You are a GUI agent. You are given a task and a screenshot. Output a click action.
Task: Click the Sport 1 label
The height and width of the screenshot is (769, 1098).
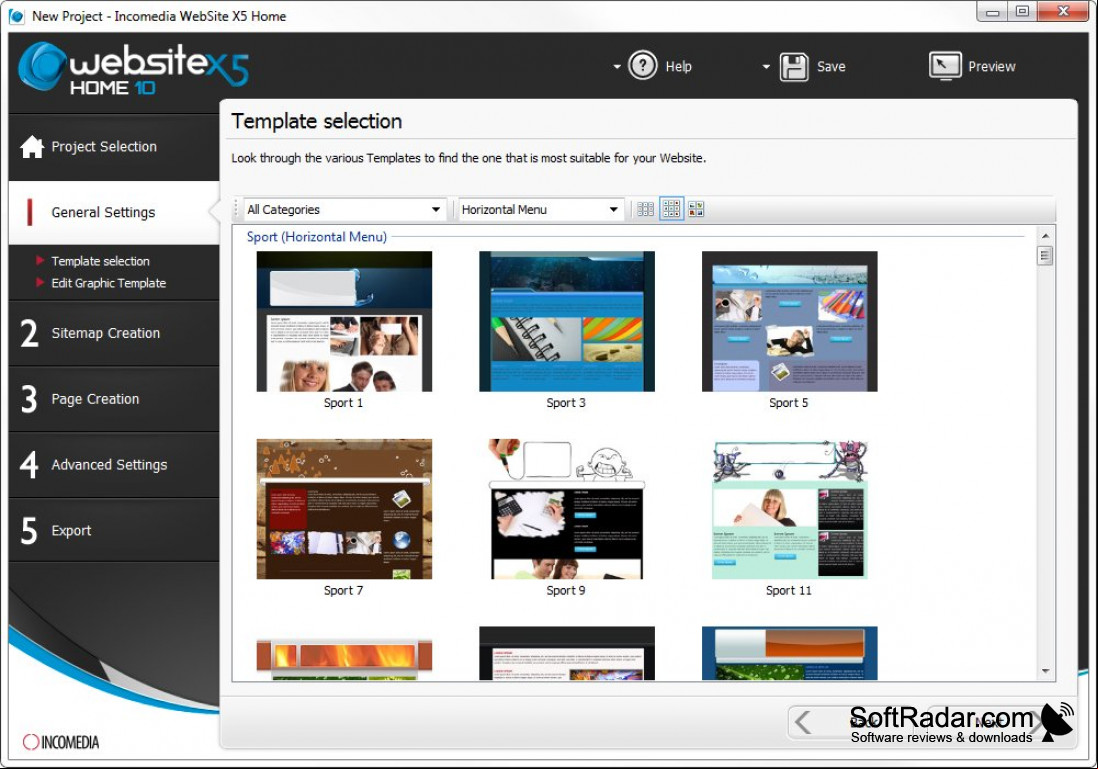point(343,403)
